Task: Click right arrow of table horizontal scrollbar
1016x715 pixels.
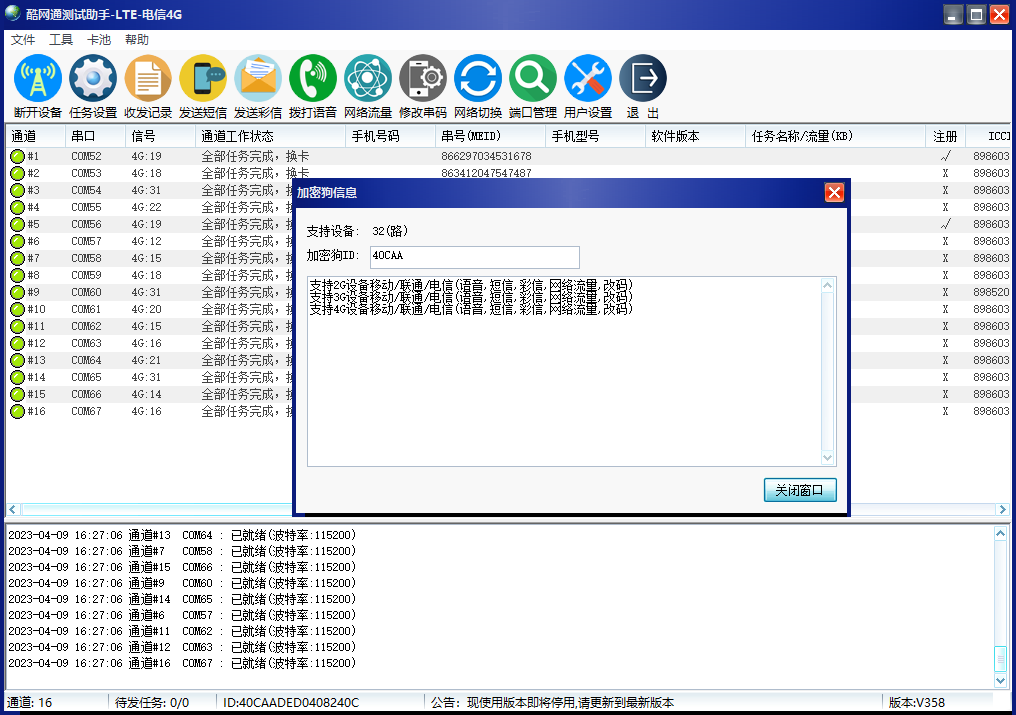Action: pos(1002,510)
